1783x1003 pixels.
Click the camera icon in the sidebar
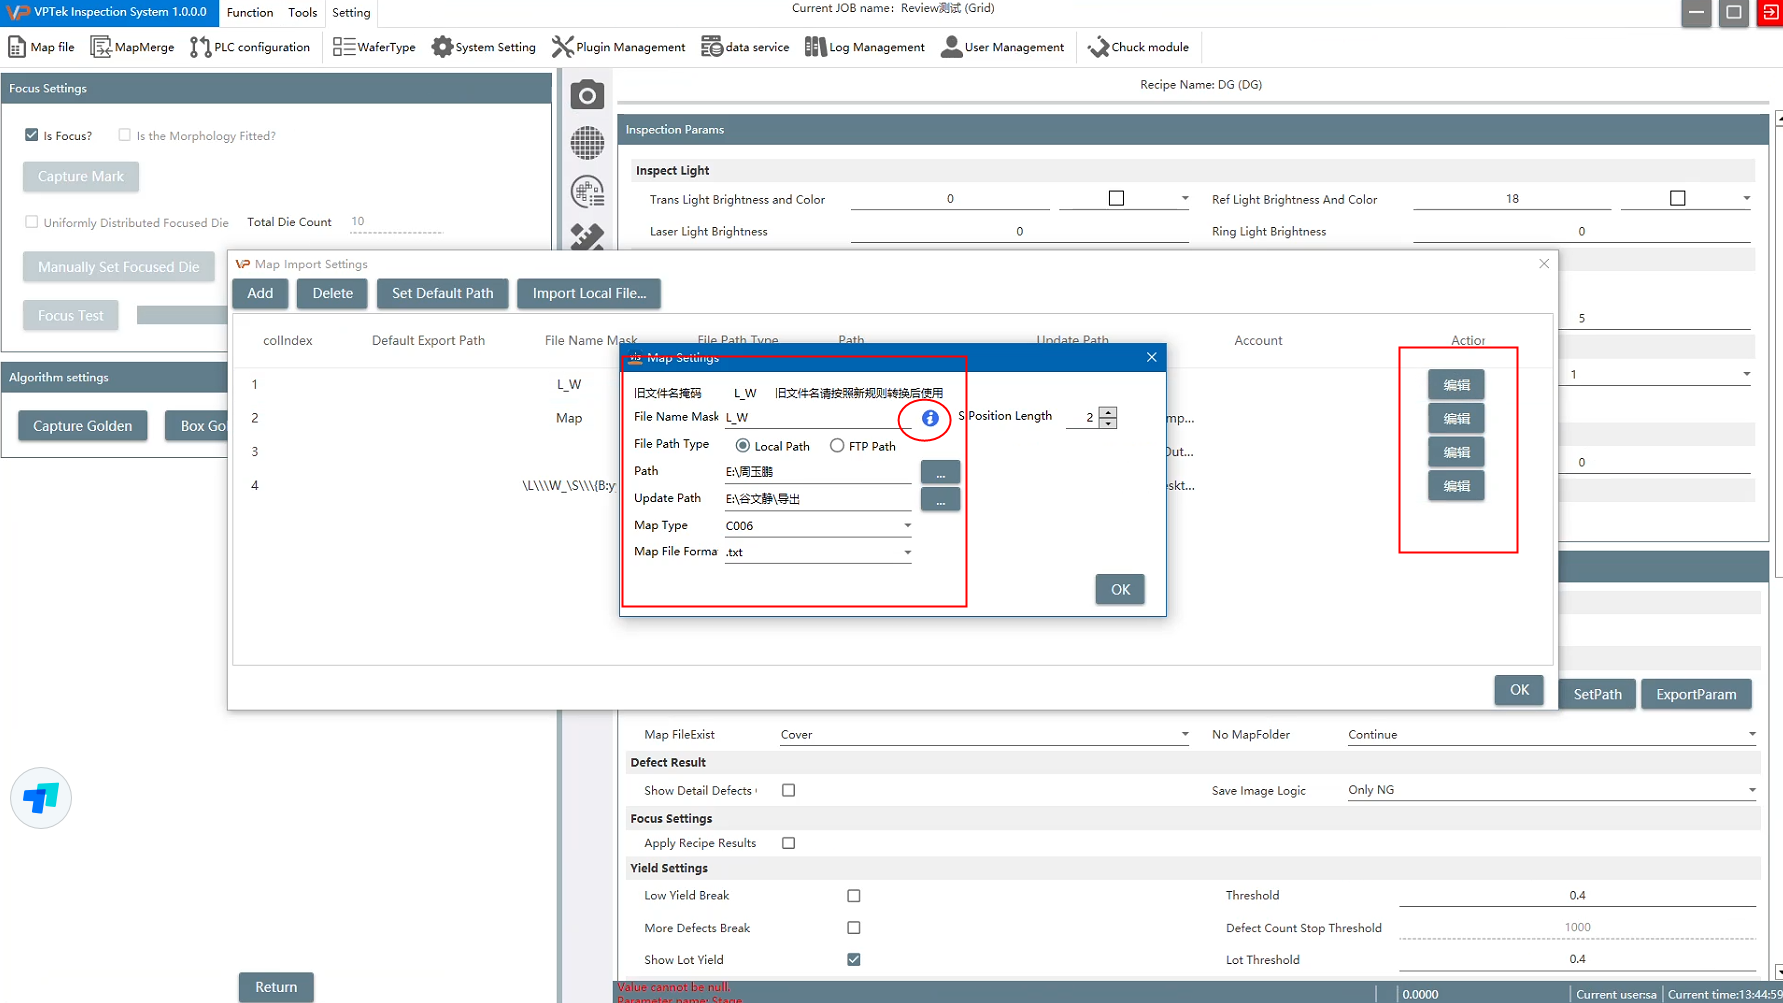pos(587,95)
